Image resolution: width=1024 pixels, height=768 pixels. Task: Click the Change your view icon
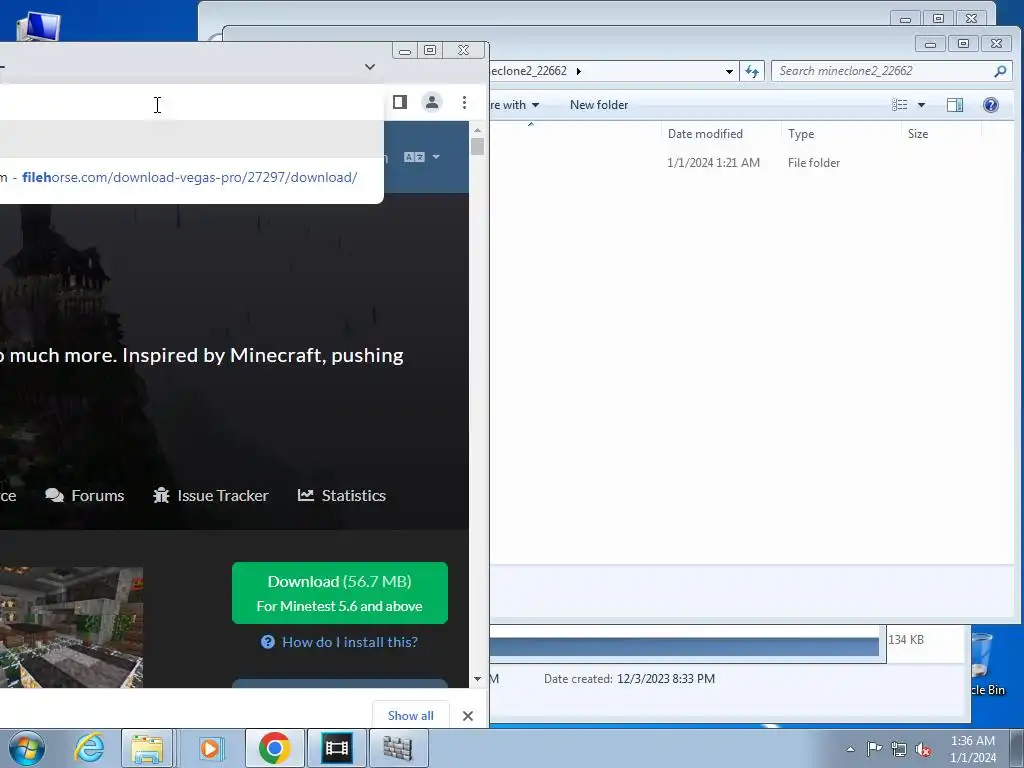pos(899,105)
